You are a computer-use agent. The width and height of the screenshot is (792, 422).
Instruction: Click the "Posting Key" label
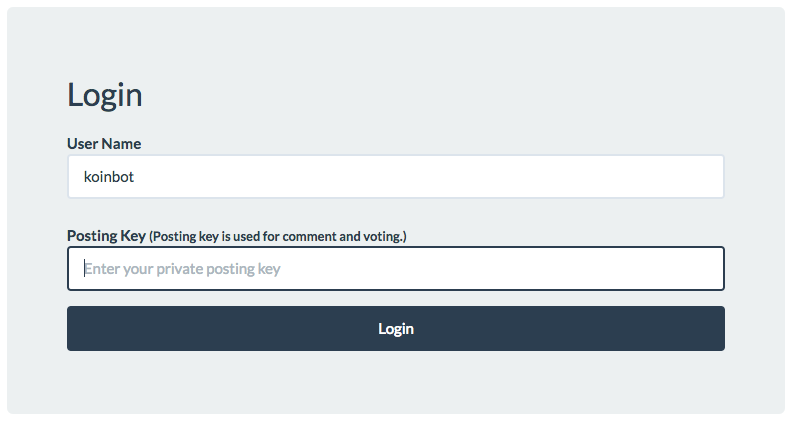[106, 236]
